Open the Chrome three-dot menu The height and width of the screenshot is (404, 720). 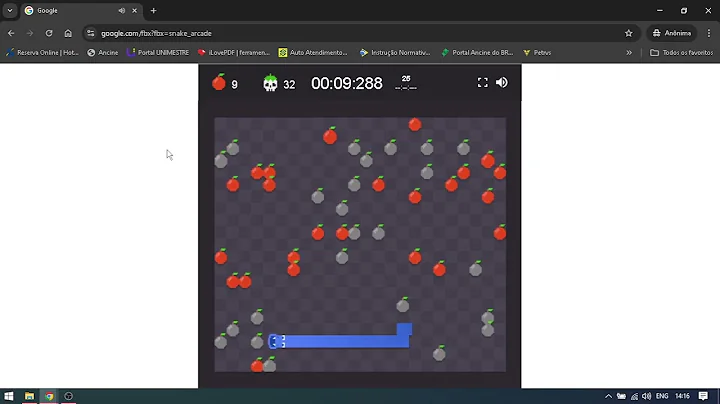709,33
